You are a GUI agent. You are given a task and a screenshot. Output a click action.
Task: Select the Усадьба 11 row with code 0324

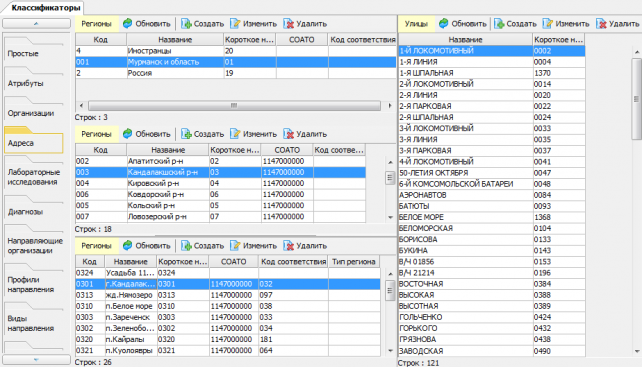228,272
